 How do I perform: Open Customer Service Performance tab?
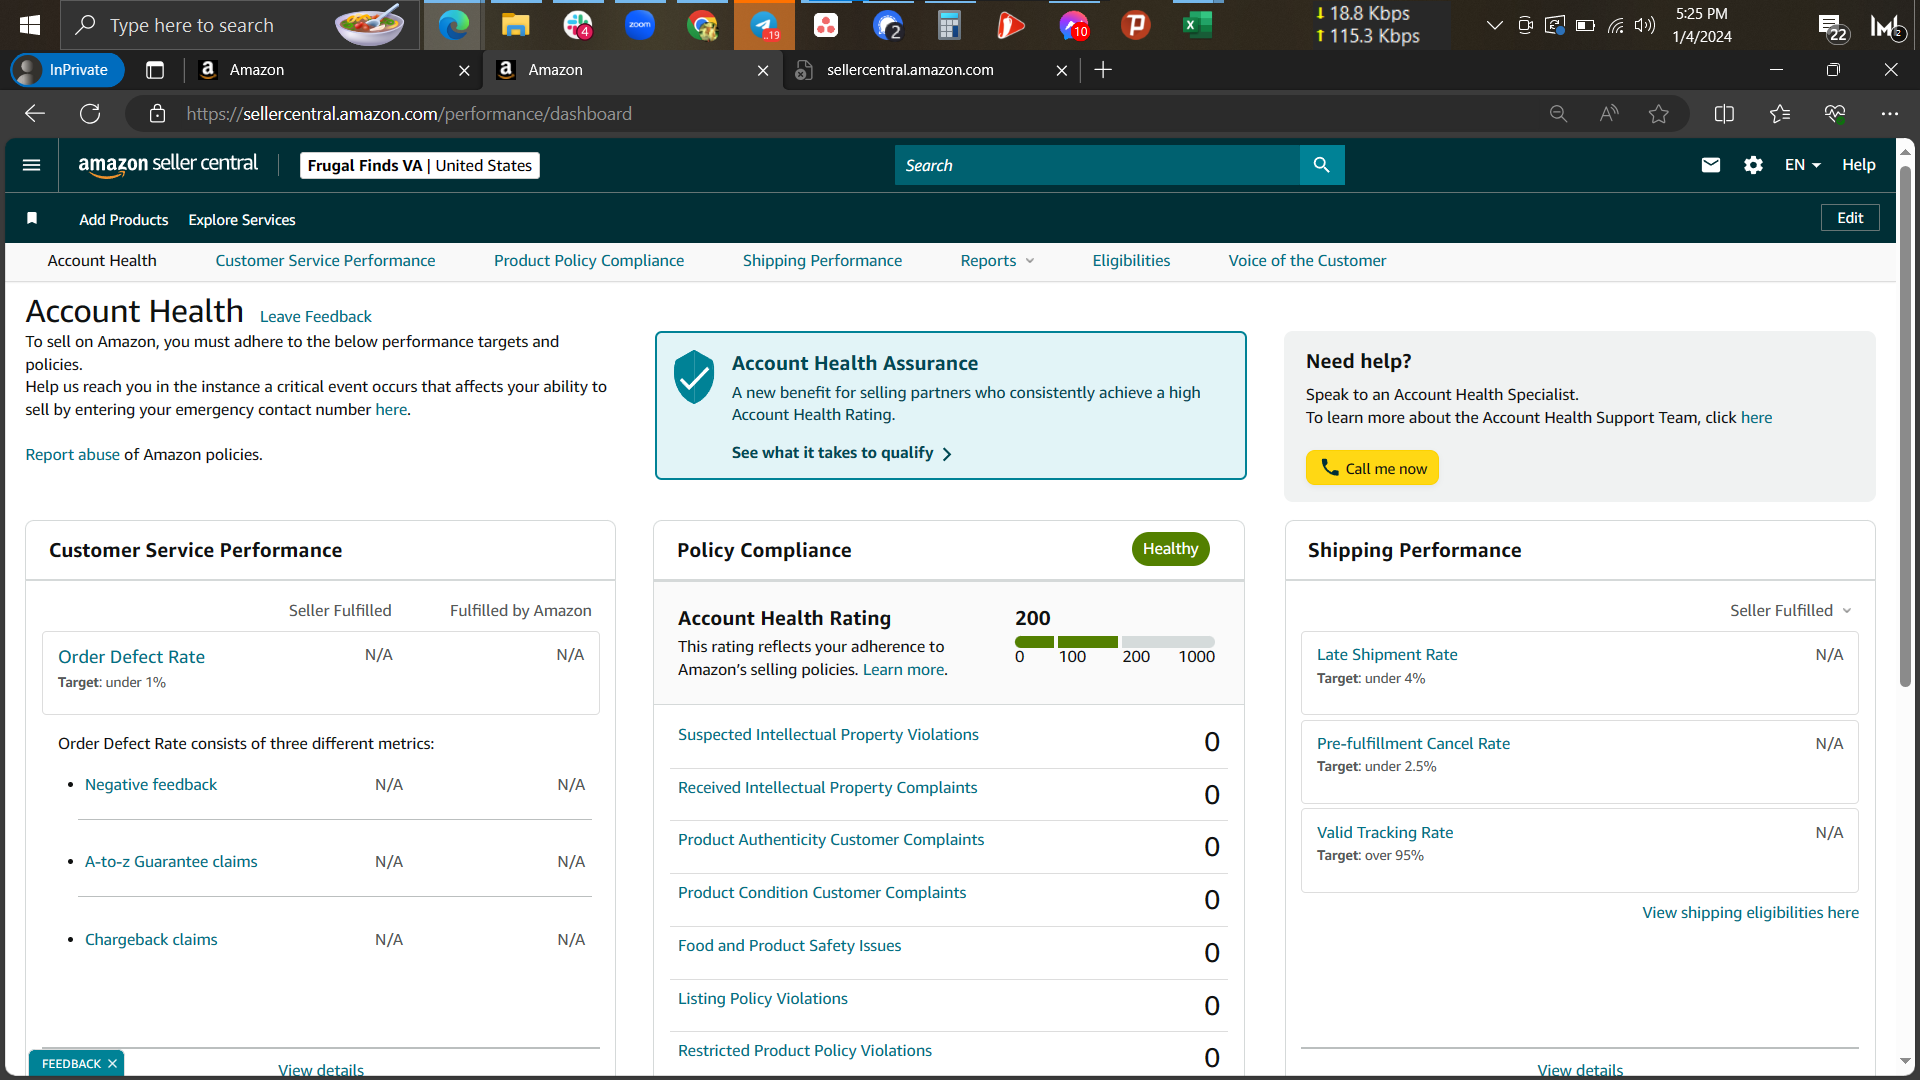click(x=325, y=261)
